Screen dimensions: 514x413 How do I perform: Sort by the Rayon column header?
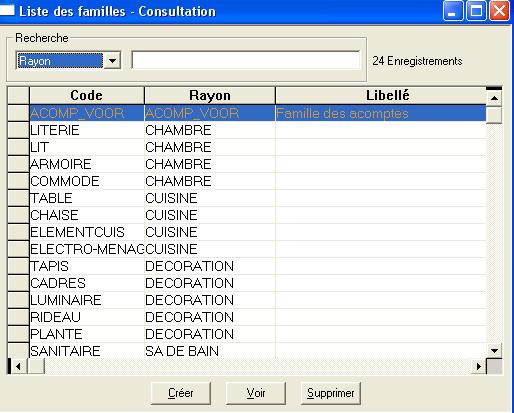click(210, 95)
